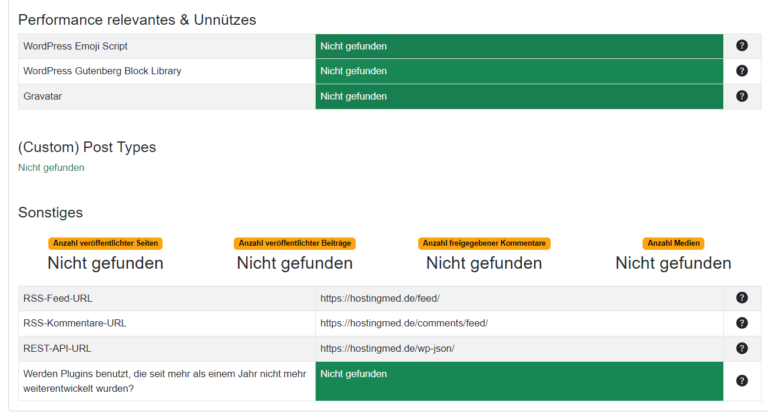Open help icon for Gutenberg Block Library
Viewport: 768px width, 416px height.
pyautogui.click(x=742, y=71)
